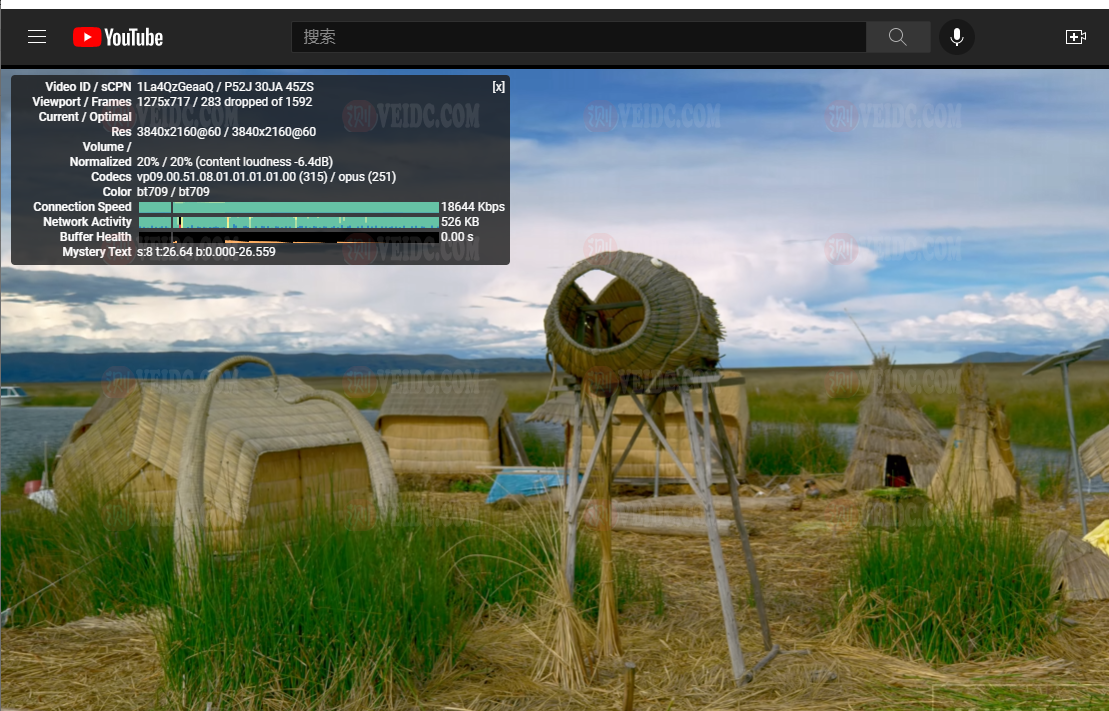Click the 18644 Kbps speed reading

click(473, 207)
